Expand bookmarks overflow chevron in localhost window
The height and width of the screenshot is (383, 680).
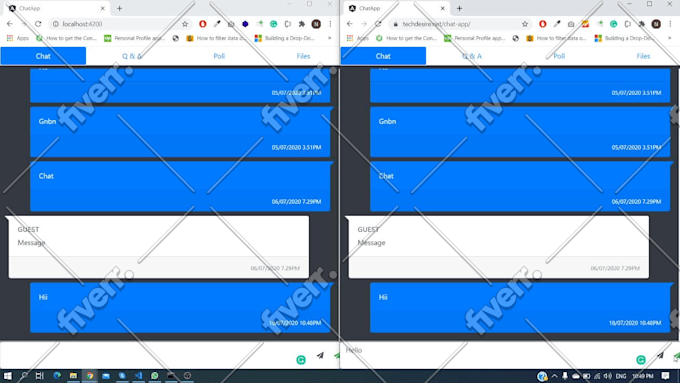point(330,38)
